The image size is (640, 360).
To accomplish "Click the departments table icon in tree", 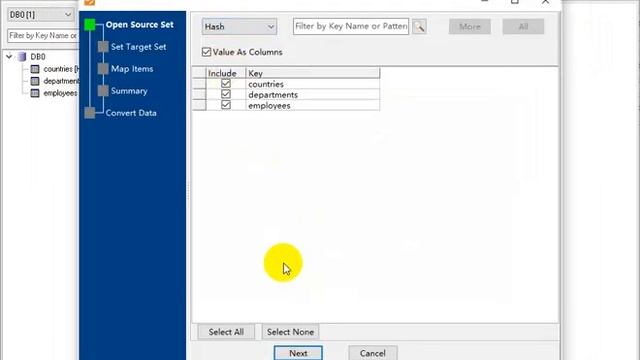I will [x=35, y=81].
